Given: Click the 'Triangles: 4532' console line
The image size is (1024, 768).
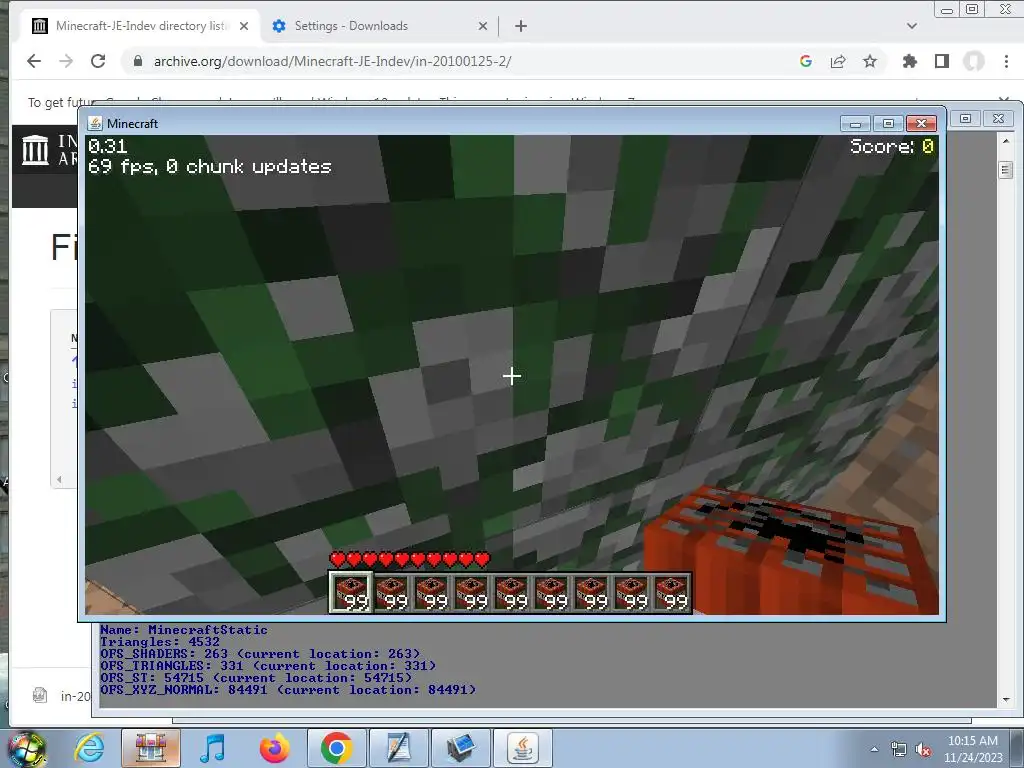Looking at the screenshot, I should click(160, 642).
